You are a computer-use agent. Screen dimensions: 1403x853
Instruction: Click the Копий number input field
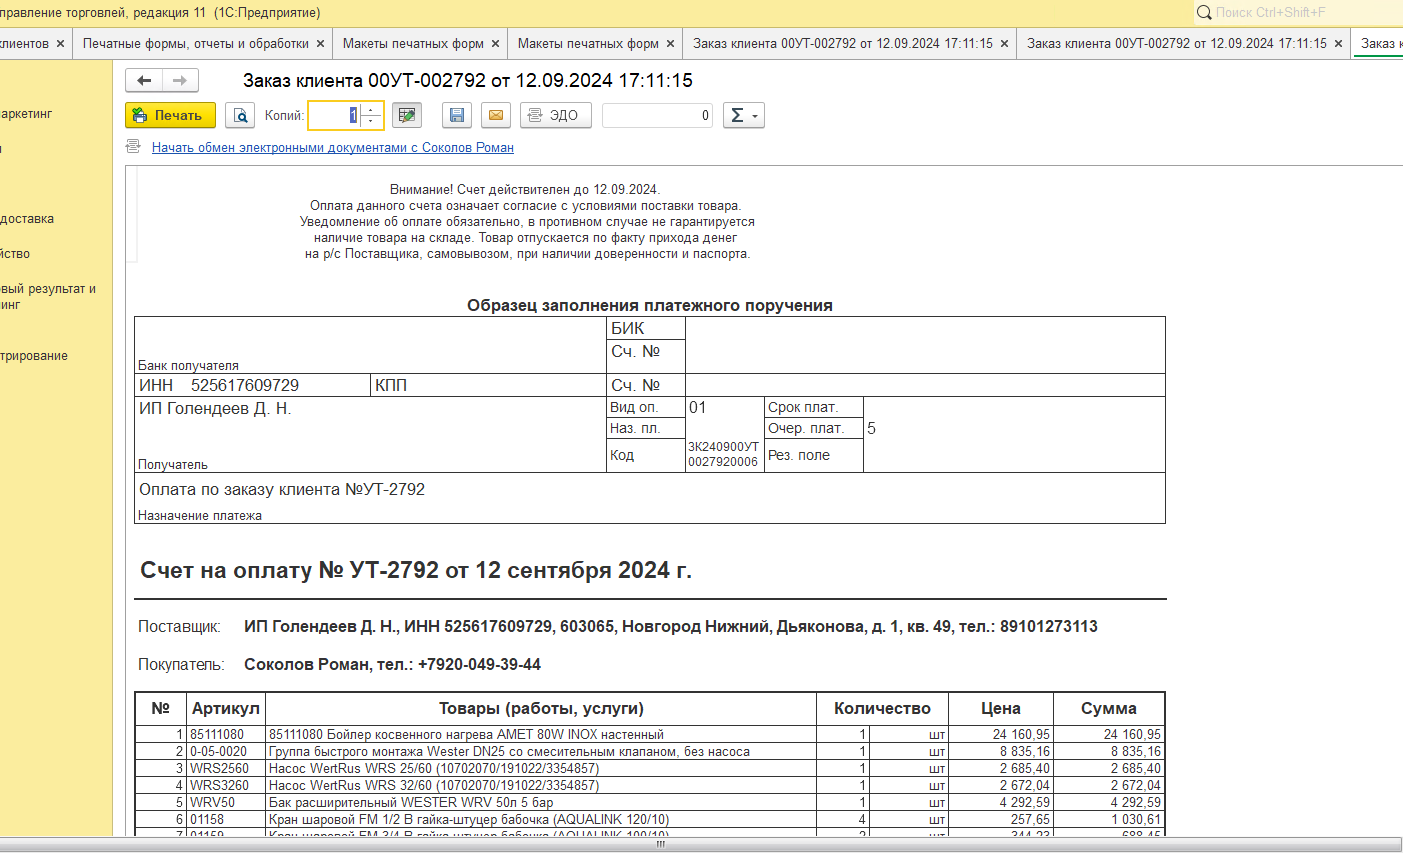[x=334, y=116]
